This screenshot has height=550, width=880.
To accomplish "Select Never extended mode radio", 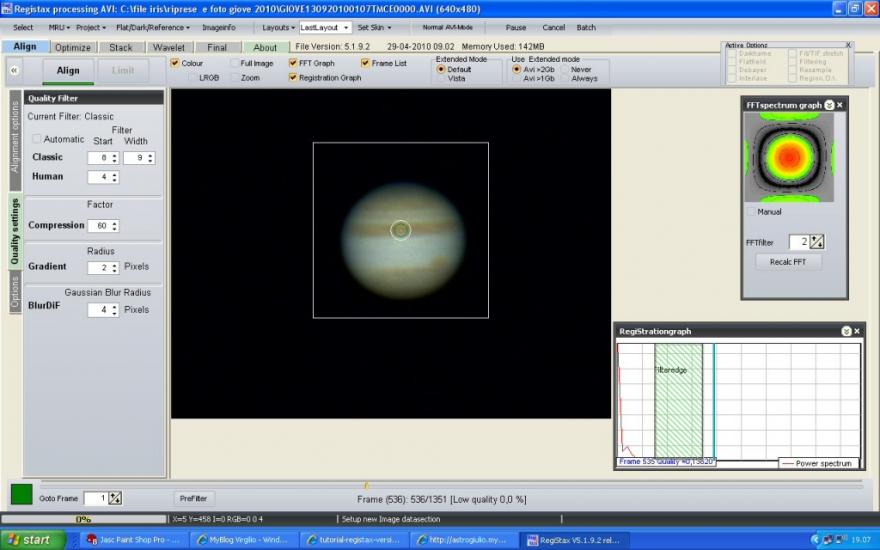I will (565, 69).
